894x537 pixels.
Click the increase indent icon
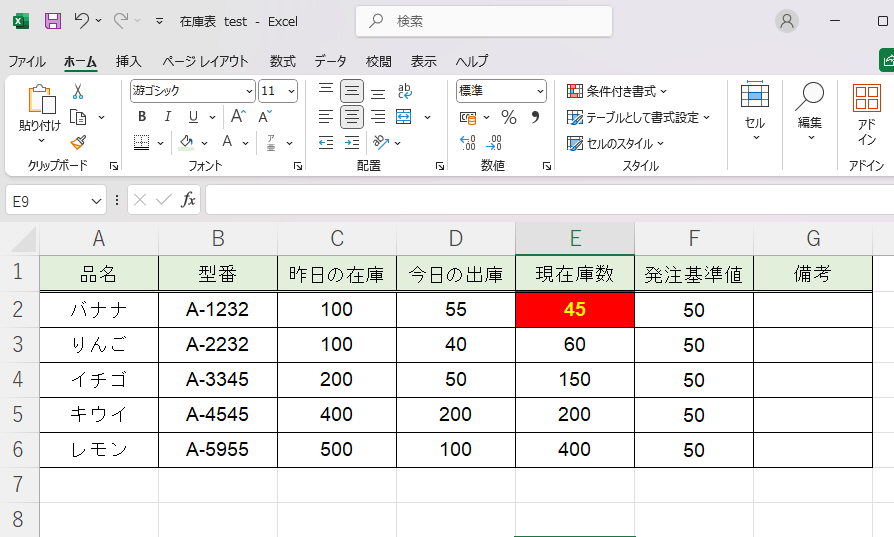click(352, 143)
